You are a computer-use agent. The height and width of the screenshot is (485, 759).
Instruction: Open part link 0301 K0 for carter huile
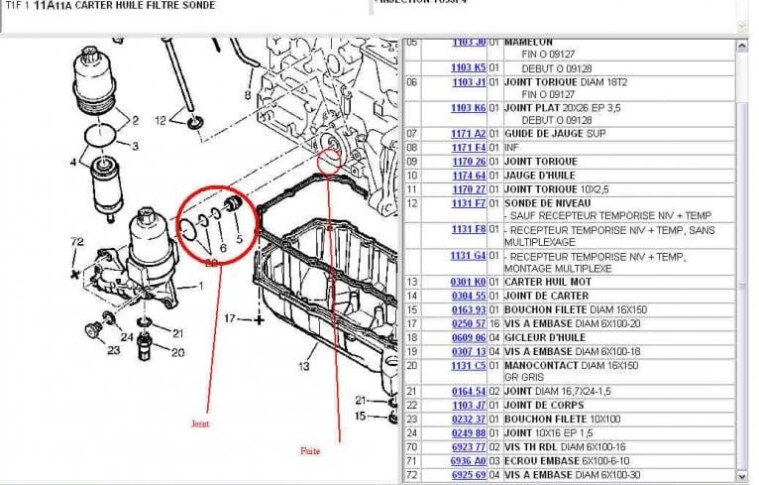pyautogui.click(x=468, y=282)
